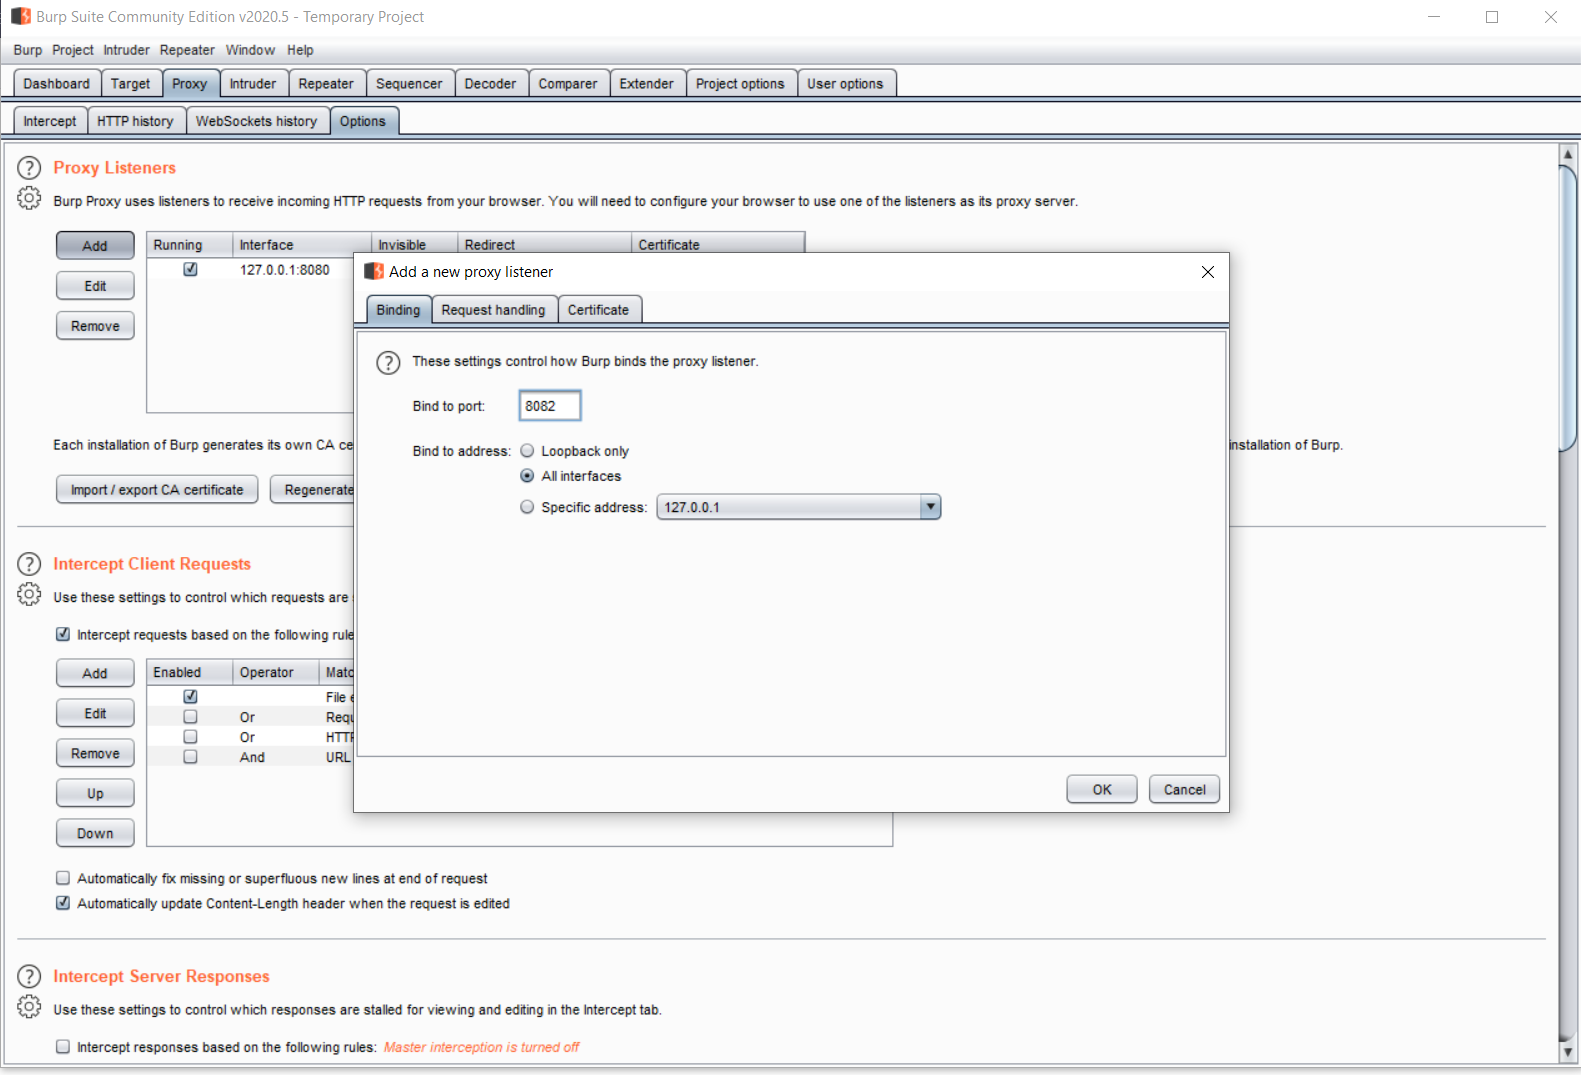Open Project options tab

(740, 84)
